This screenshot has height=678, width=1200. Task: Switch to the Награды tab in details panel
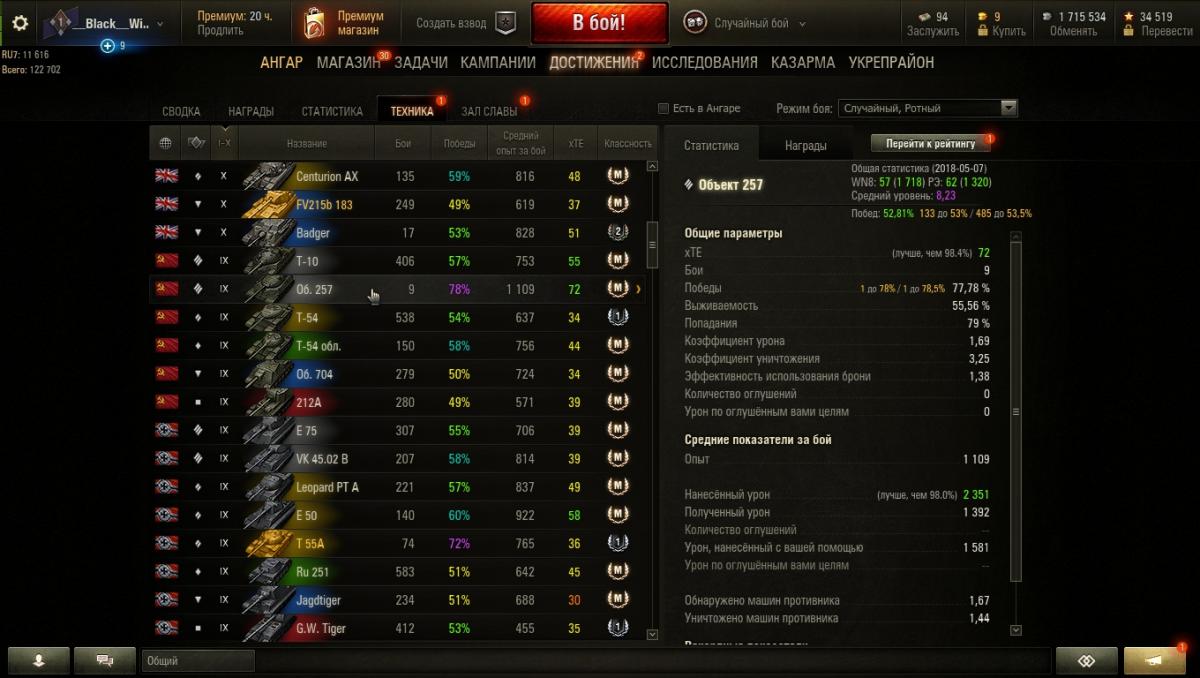coord(806,145)
